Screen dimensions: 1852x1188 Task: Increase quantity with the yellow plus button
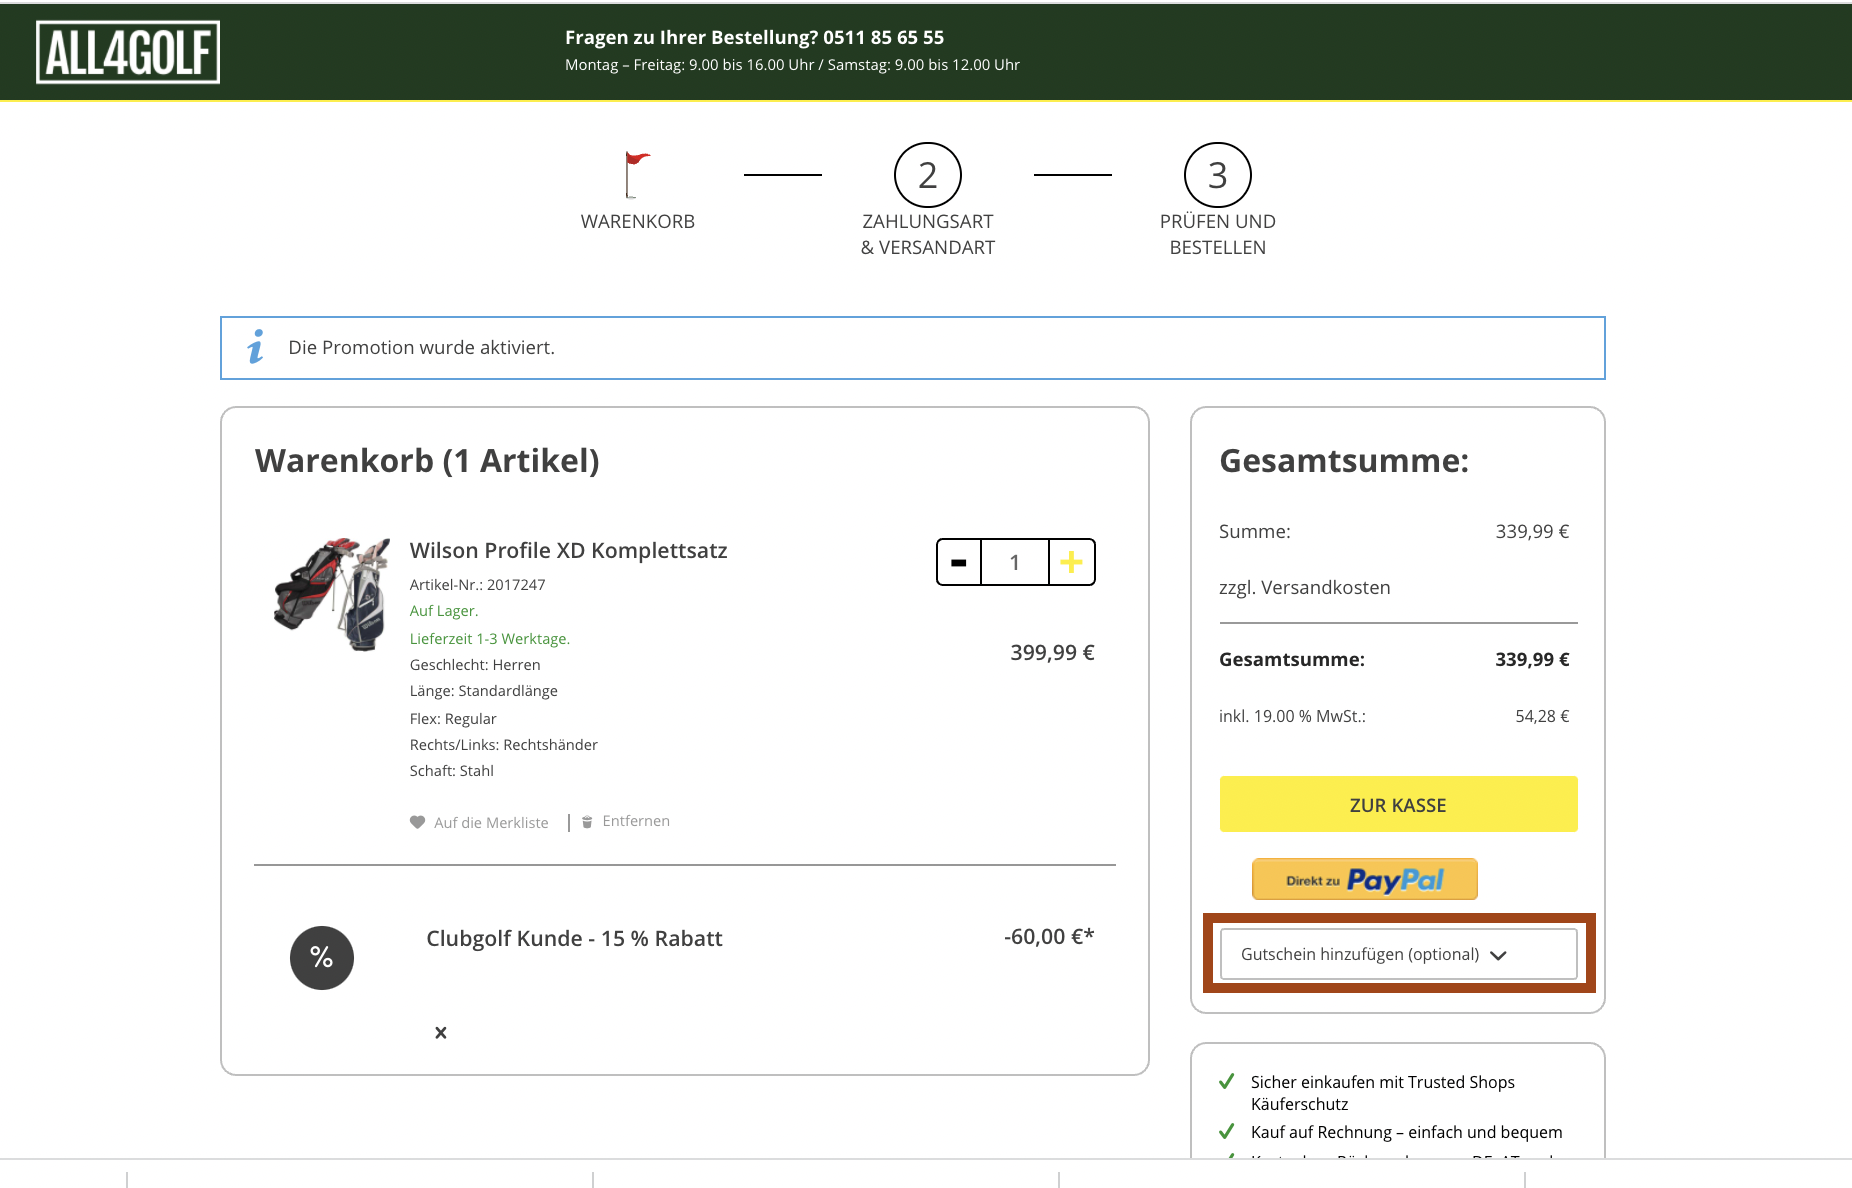1071,562
